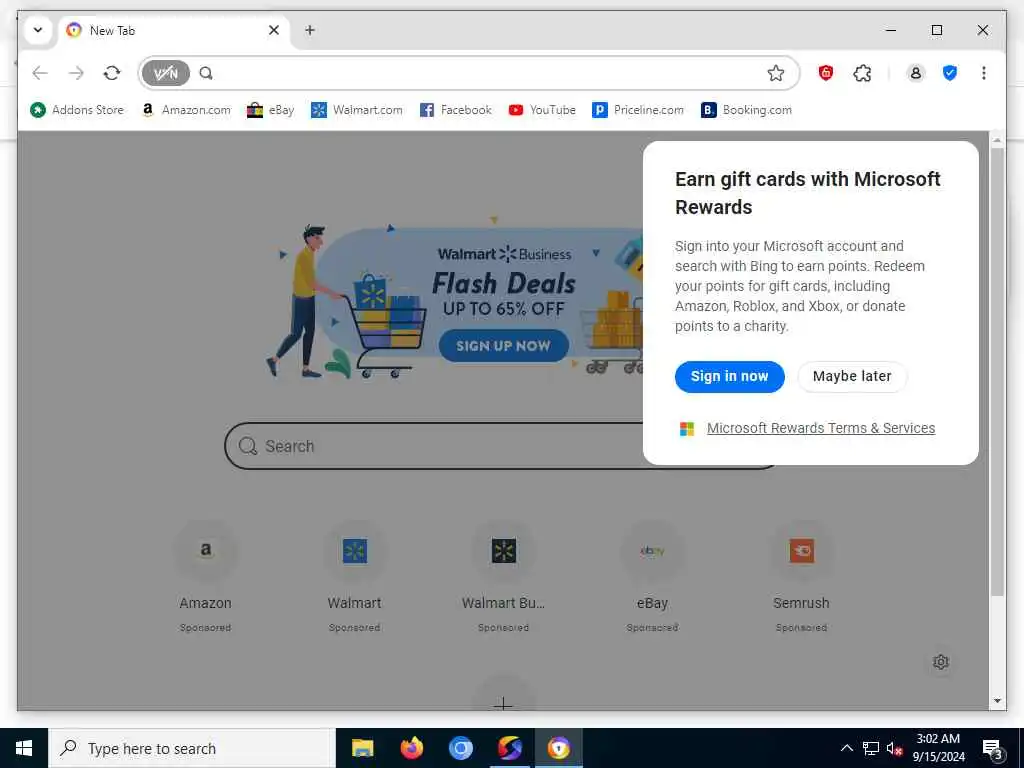The height and width of the screenshot is (768, 1024).
Task: Click Maybe later button
Action: pos(852,377)
